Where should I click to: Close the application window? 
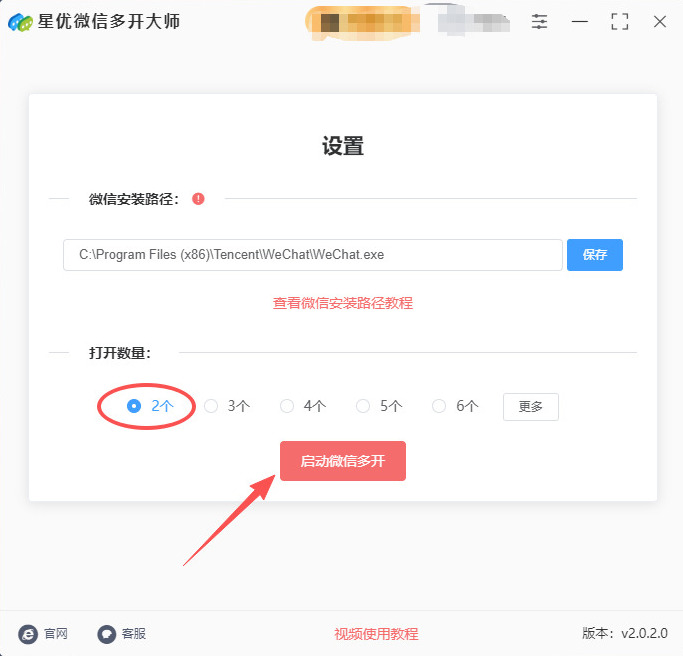coord(659,21)
